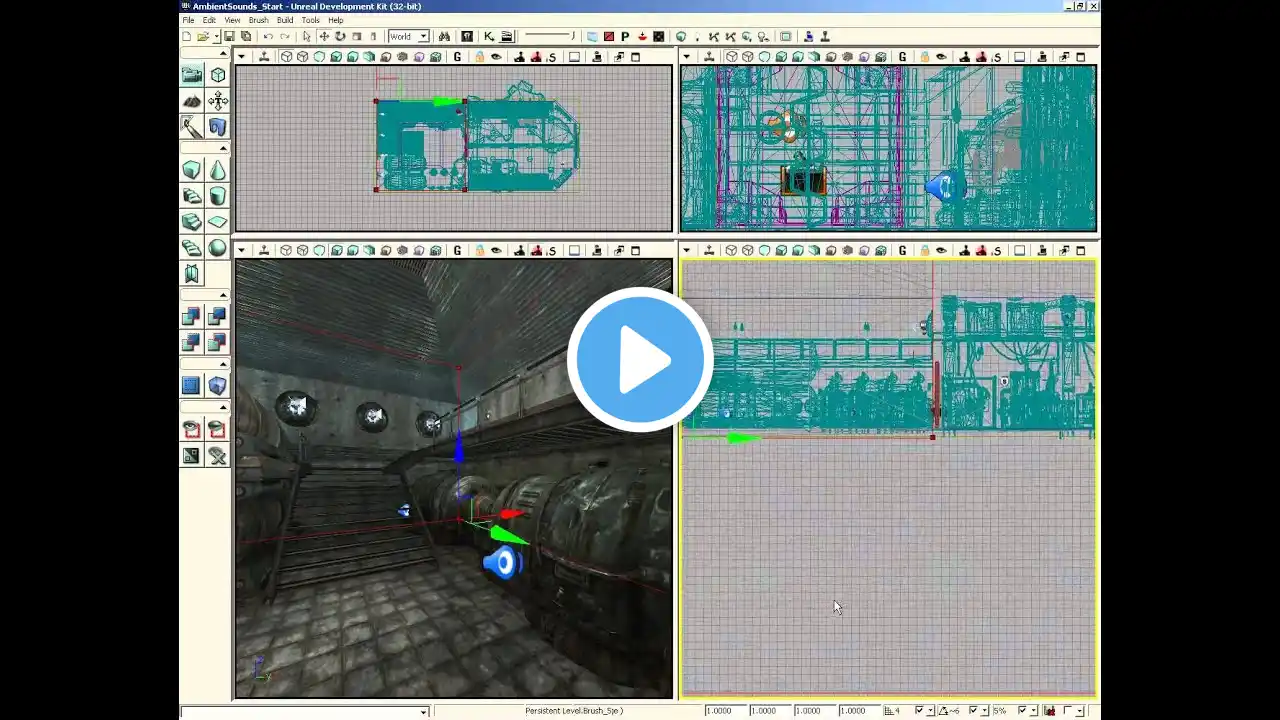Screen dimensions: 1280x720
Task: Open the top-left viewport options dropdown arrow
Action: pos(241,57)
